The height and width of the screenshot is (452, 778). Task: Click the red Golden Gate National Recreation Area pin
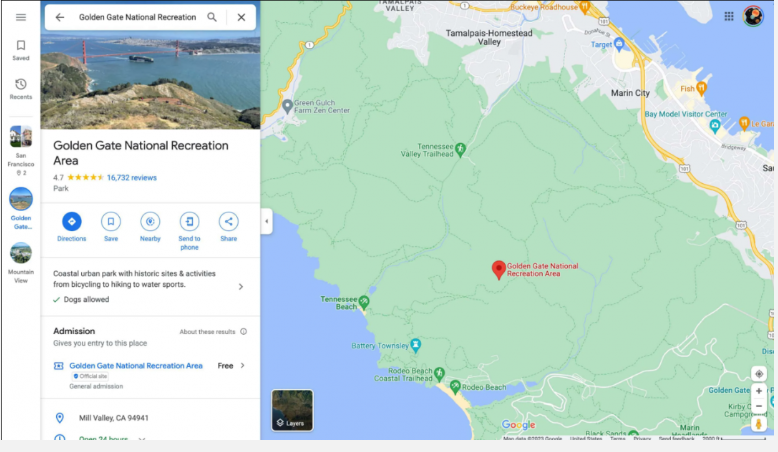498,269
